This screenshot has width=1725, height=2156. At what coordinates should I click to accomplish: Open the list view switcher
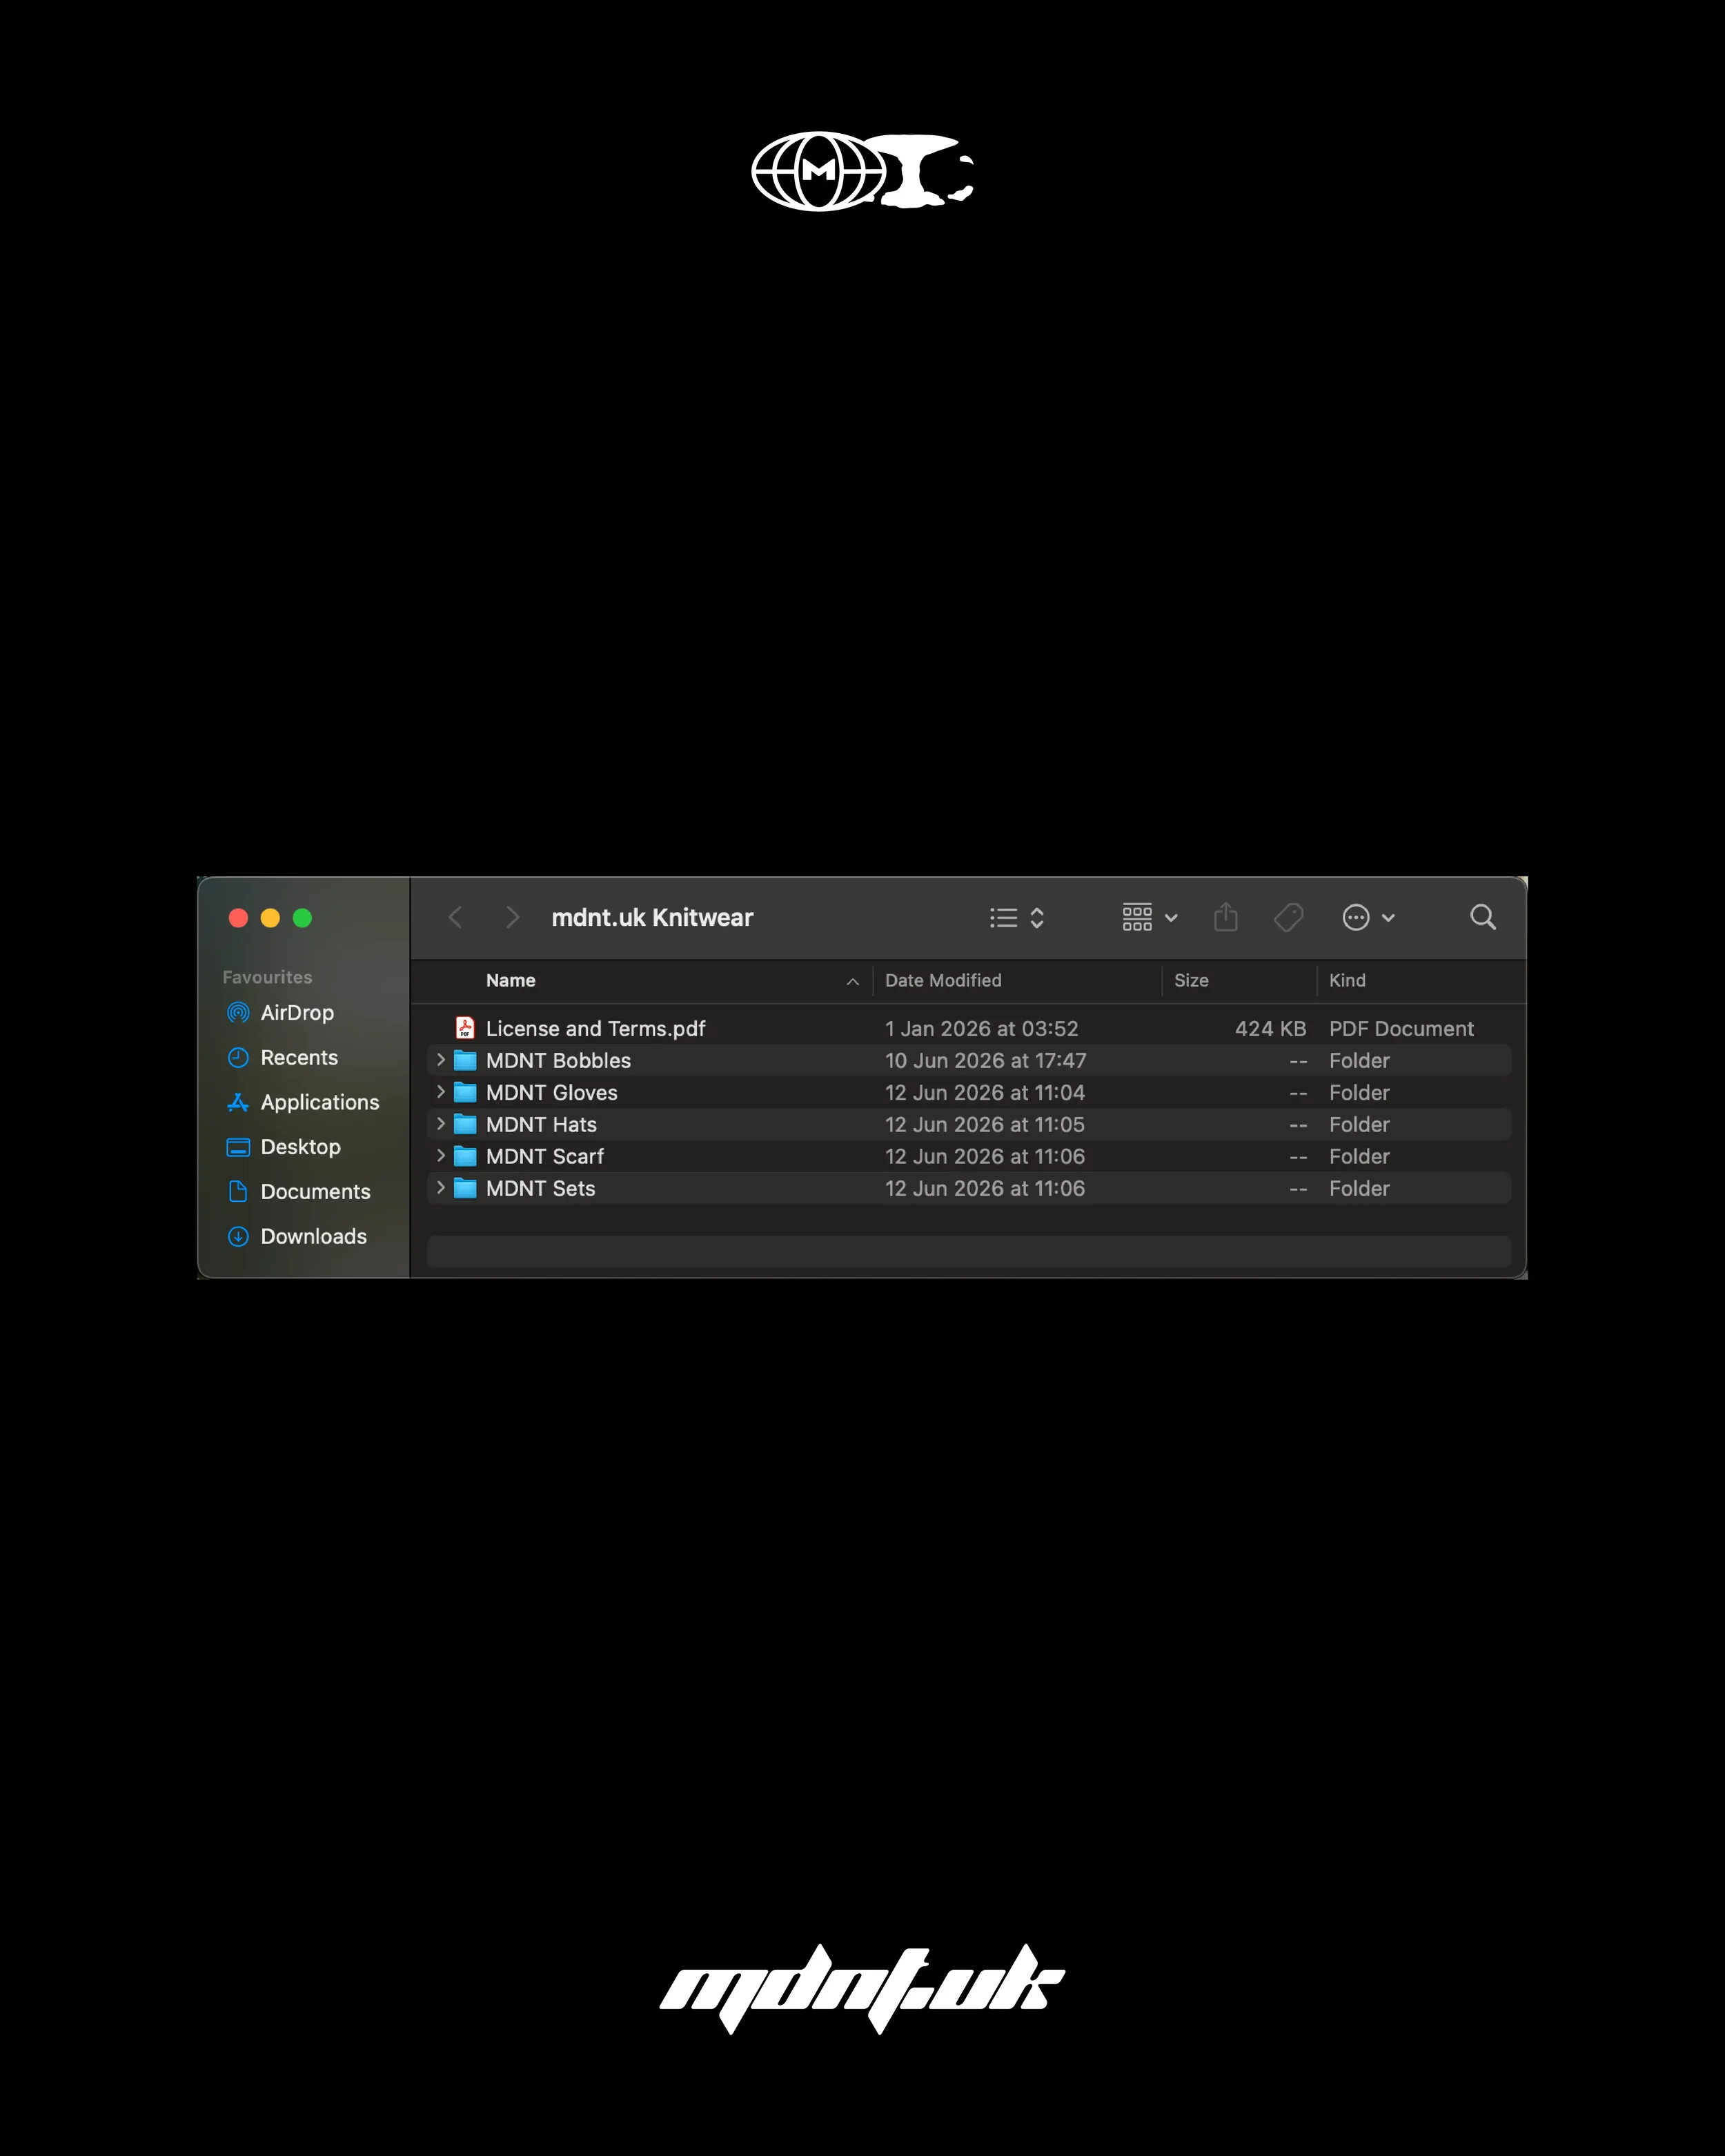point(1017,918)
